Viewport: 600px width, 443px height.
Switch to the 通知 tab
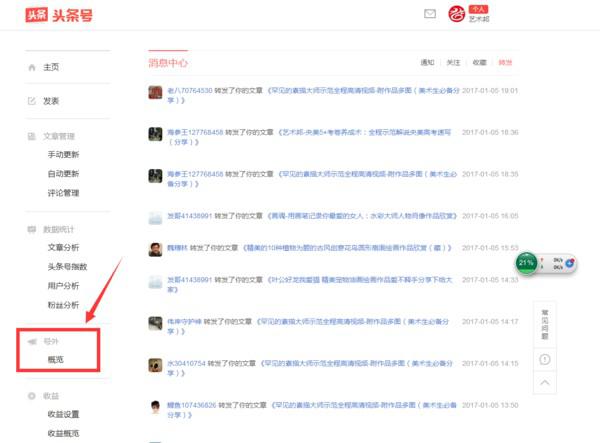pos(428,63)
